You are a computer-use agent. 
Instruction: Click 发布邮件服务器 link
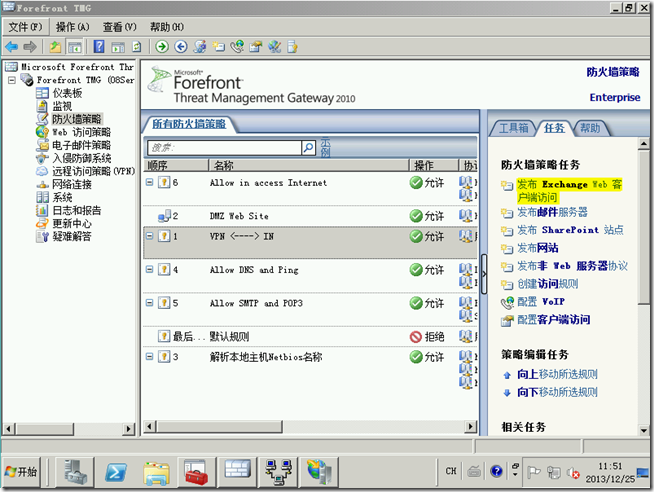click(552, 212)
